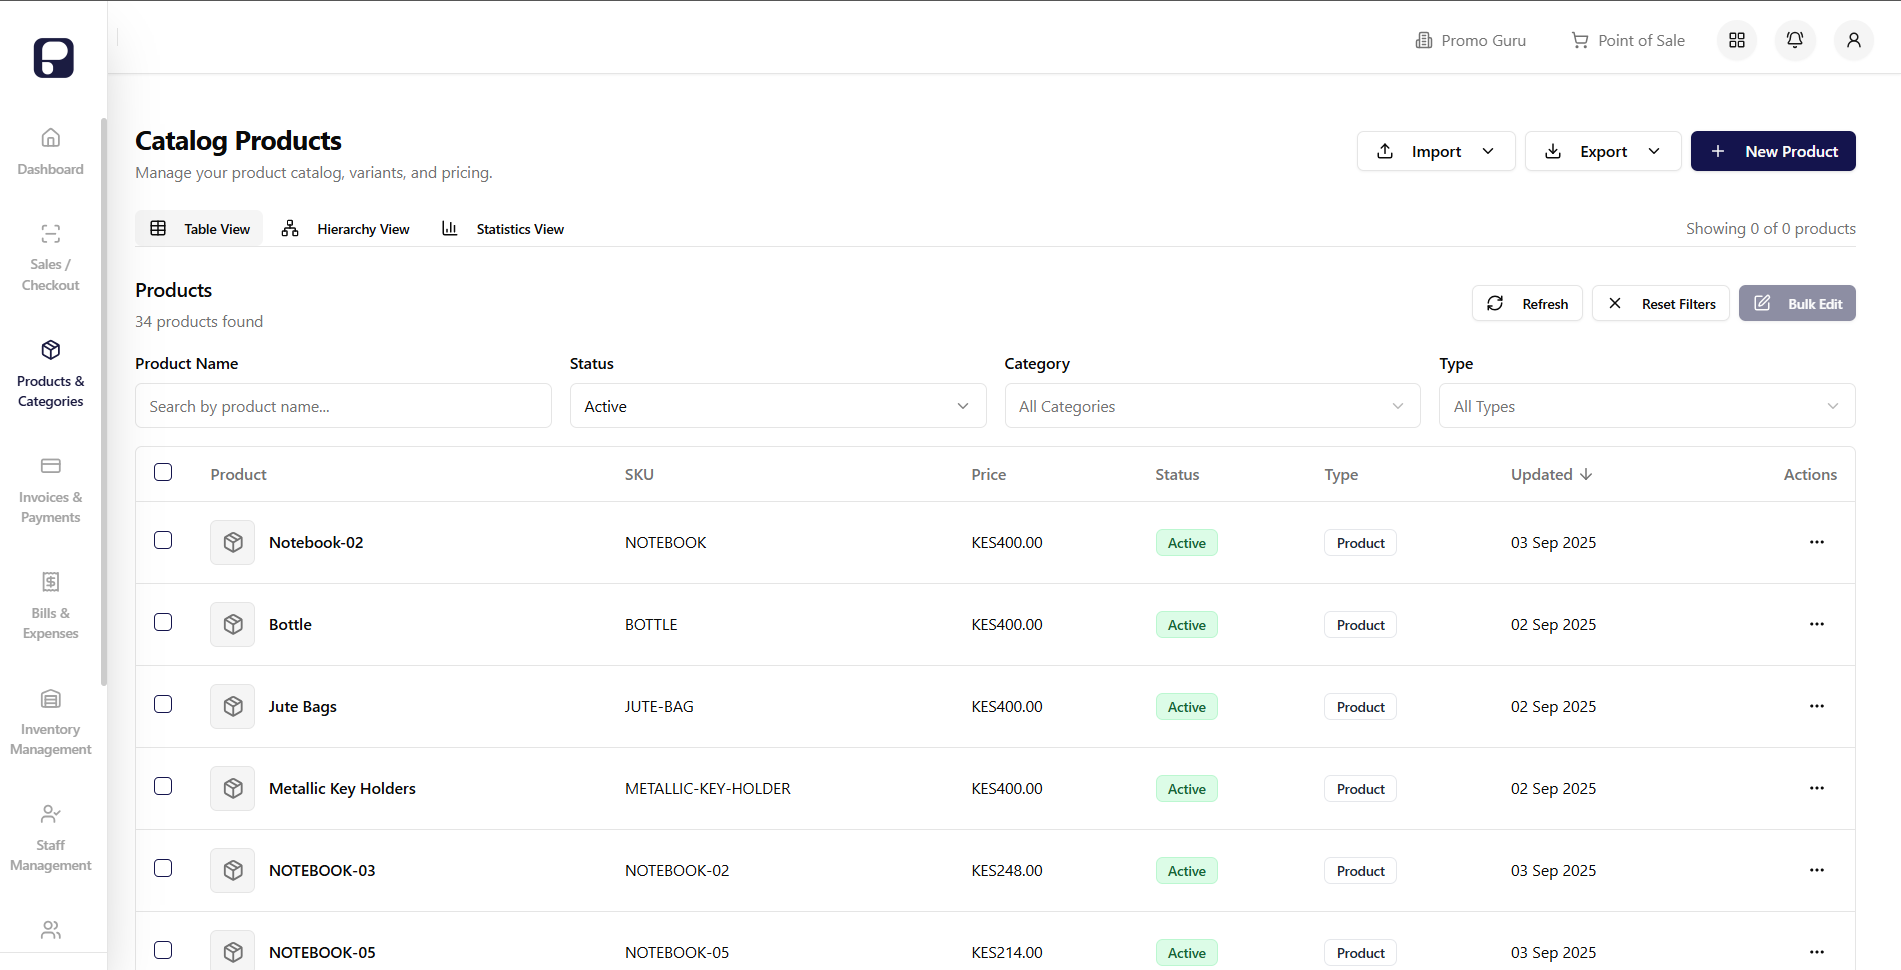
Task: Click the New Product button
Action: [1772, 151]
